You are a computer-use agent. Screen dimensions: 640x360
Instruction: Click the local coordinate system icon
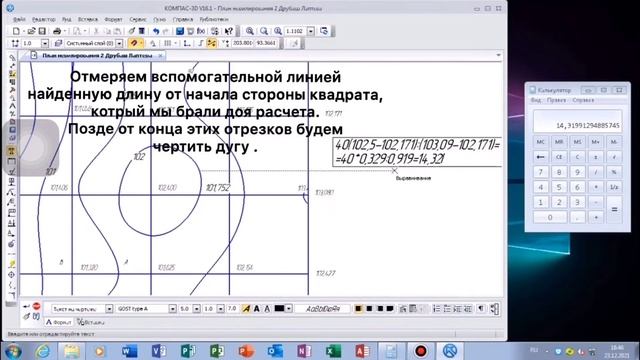pyautogui.click(x=187, y=43)
